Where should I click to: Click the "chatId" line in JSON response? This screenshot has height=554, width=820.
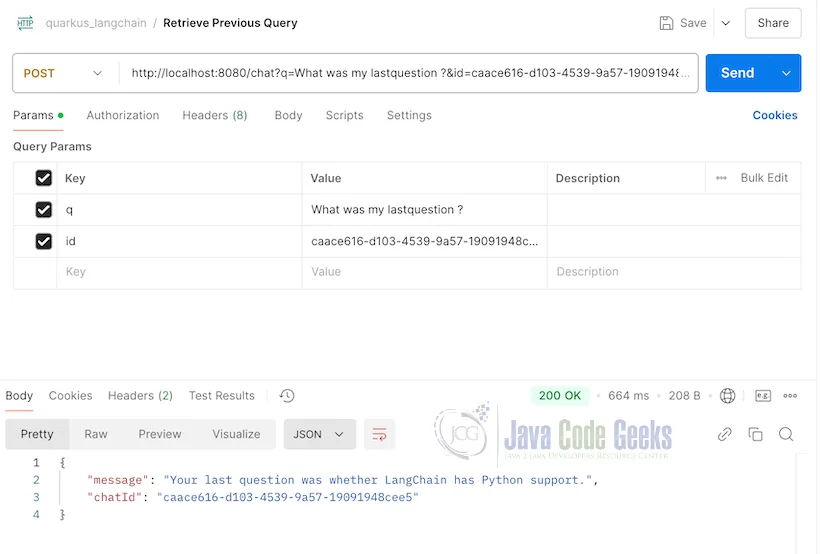(x=253, y=498)
